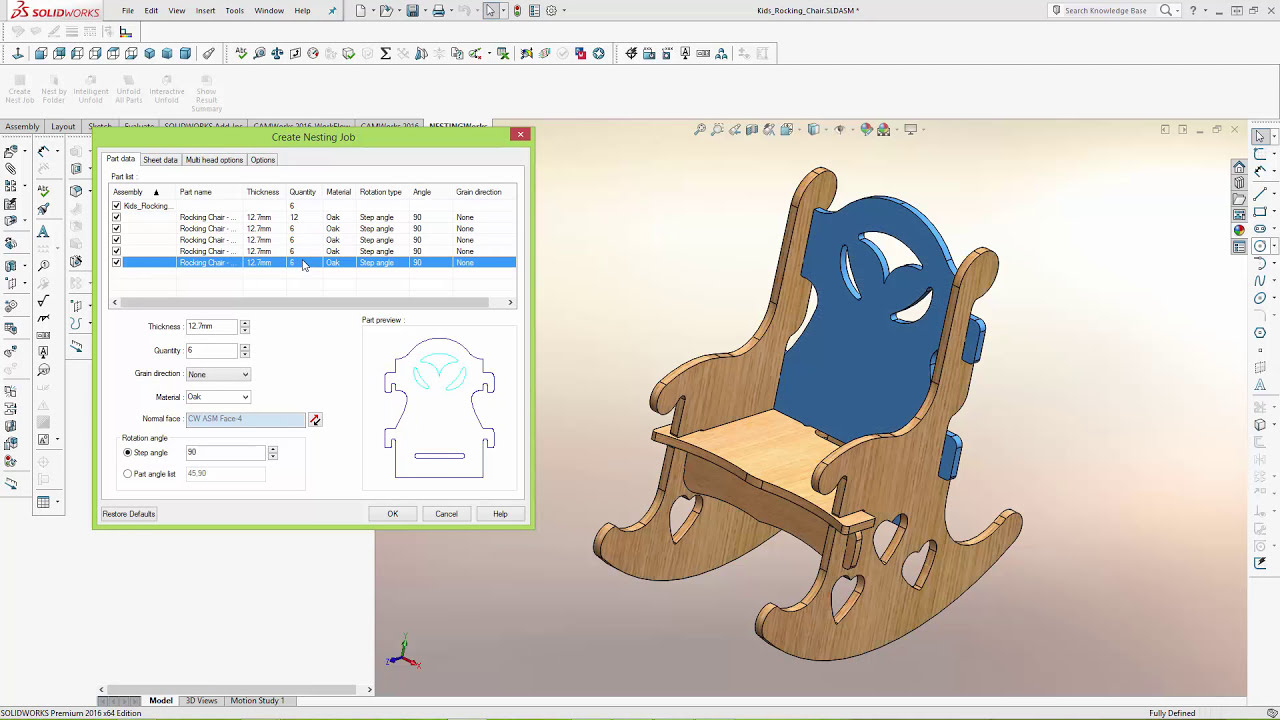Click the insert component anchor icon

click(18, 53)
